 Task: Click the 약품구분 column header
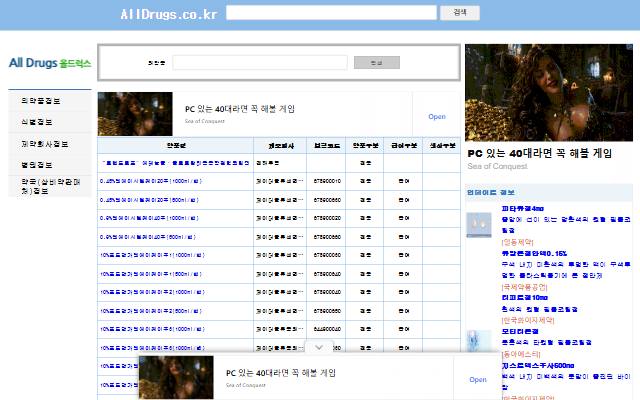pyautogui.click(x=365, y=146)
